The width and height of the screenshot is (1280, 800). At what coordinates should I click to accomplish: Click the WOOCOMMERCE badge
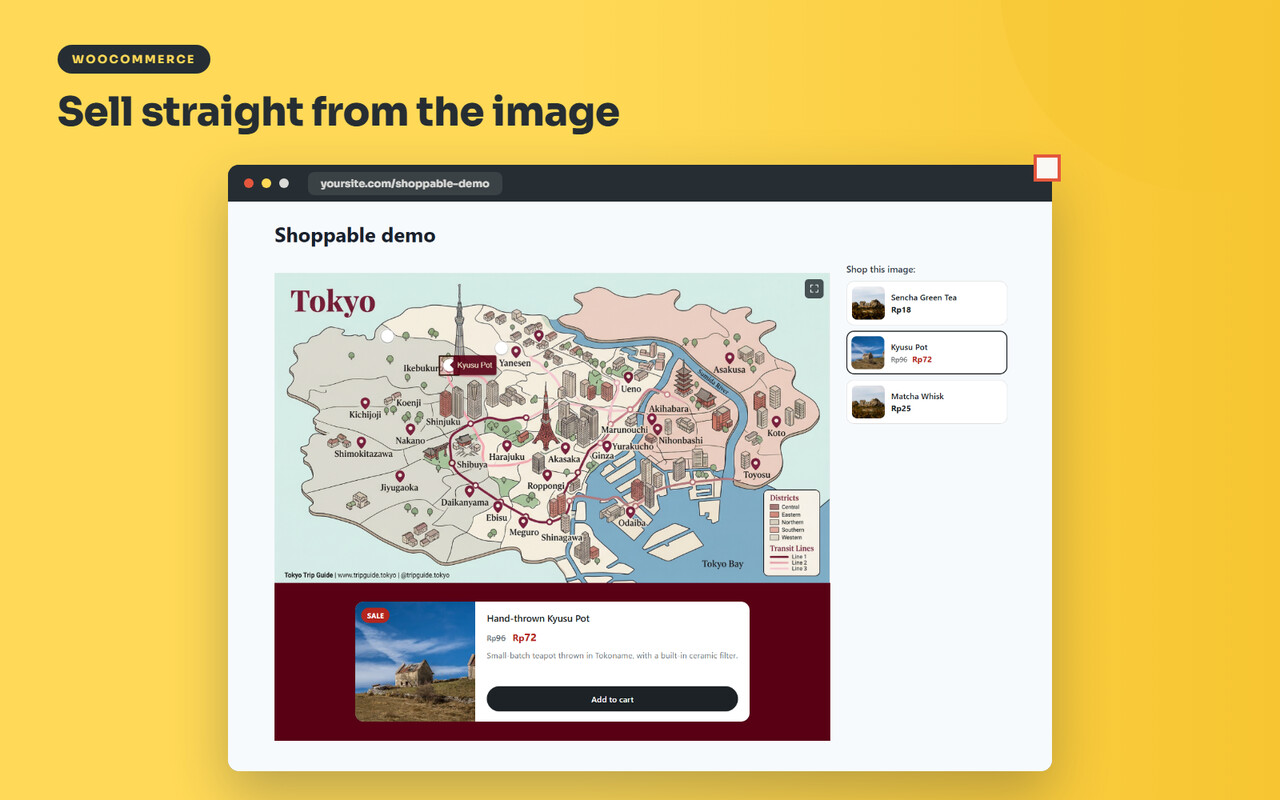point(134,59)
